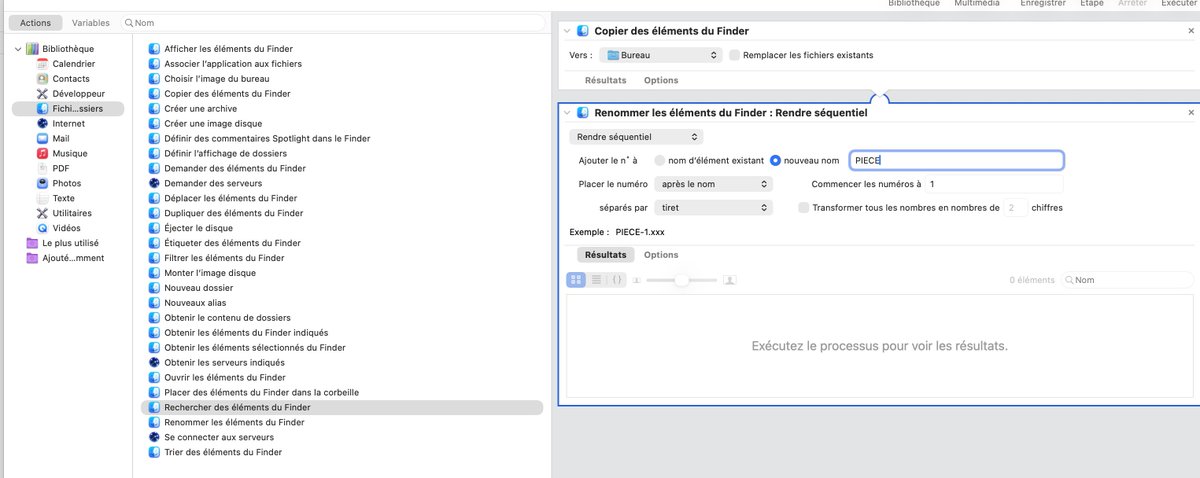Adjust the results thumbnail size slider

[682, 281]
